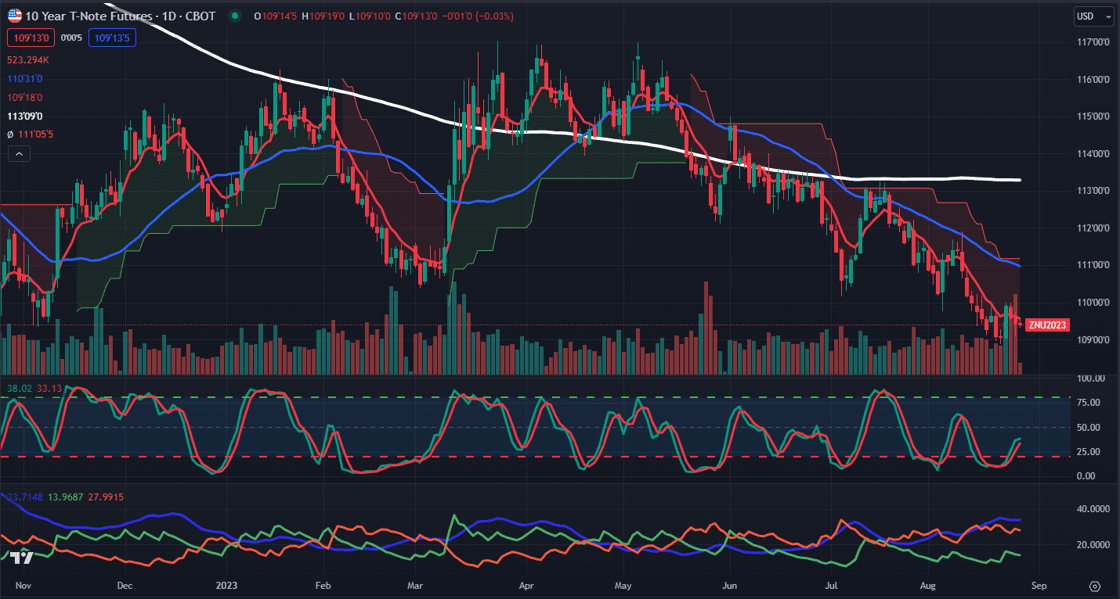The height and width of the screenshot is (599, 1120).
Task: Open the USD currency dropdown
Action: point(1094,16)
